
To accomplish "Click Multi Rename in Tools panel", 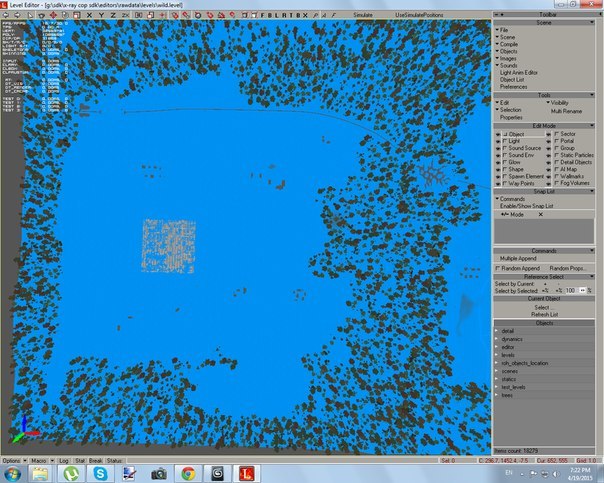I will [x=566, y=111].
